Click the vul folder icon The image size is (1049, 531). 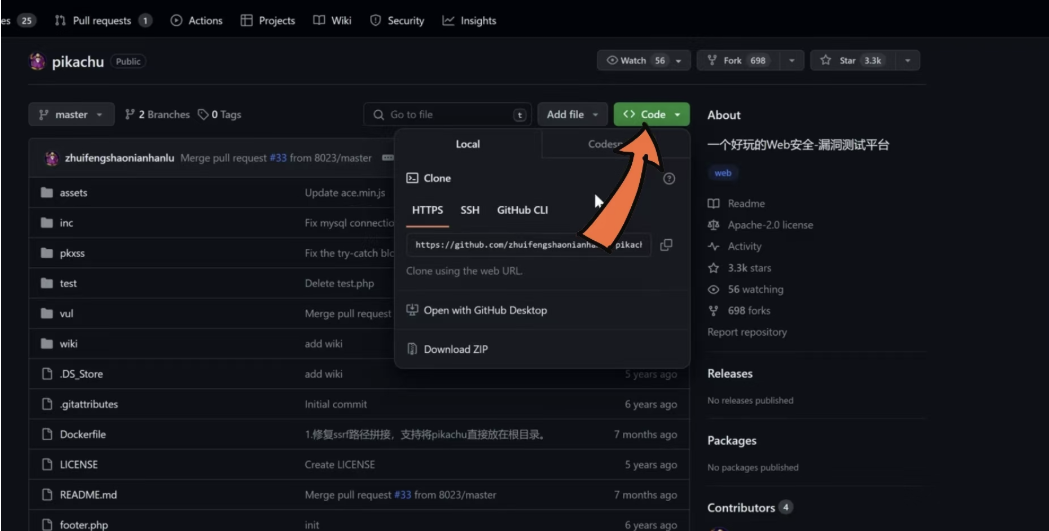[x=46, y=313]
